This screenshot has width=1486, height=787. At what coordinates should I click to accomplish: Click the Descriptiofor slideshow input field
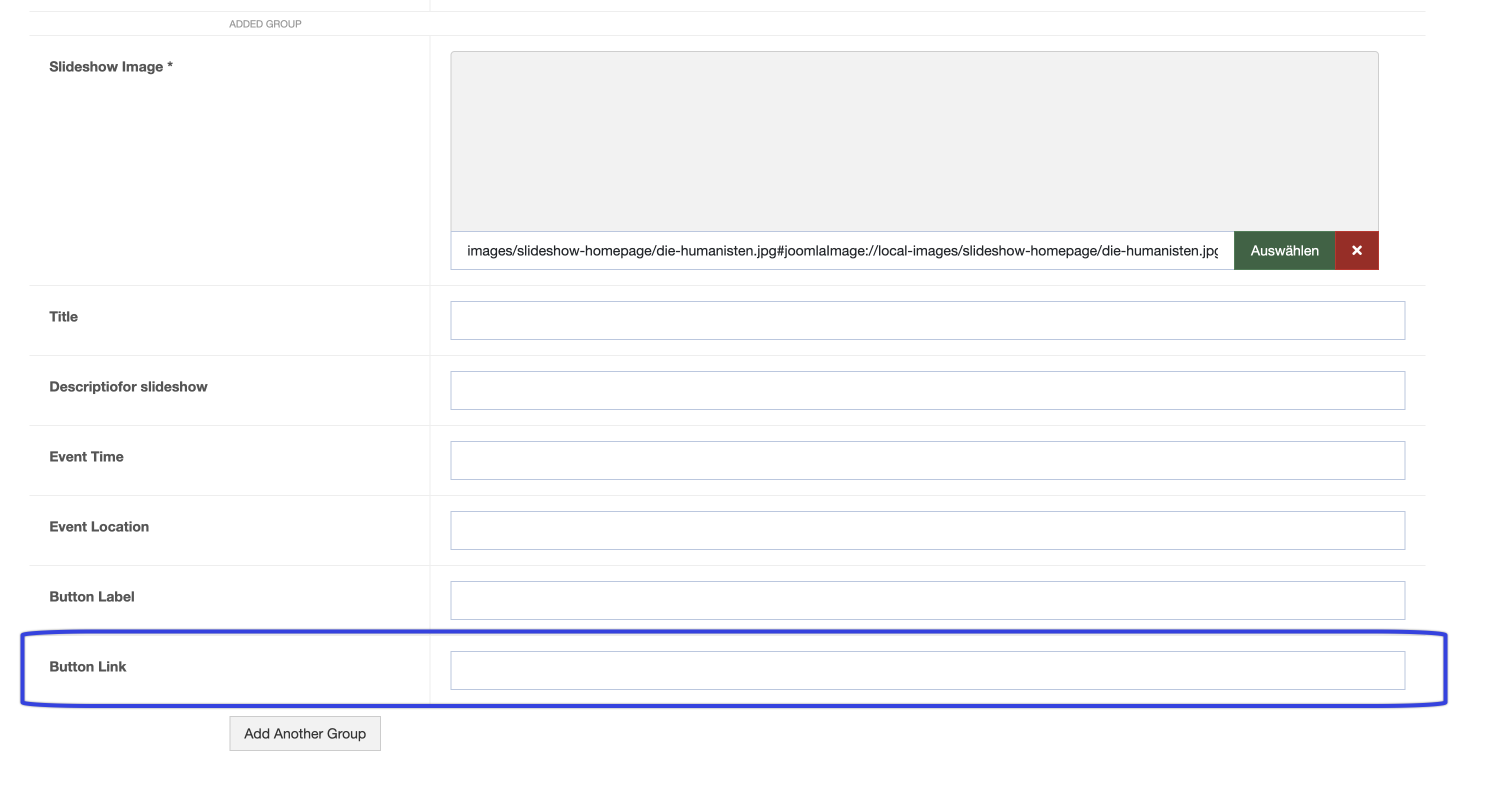pos(927,390)
